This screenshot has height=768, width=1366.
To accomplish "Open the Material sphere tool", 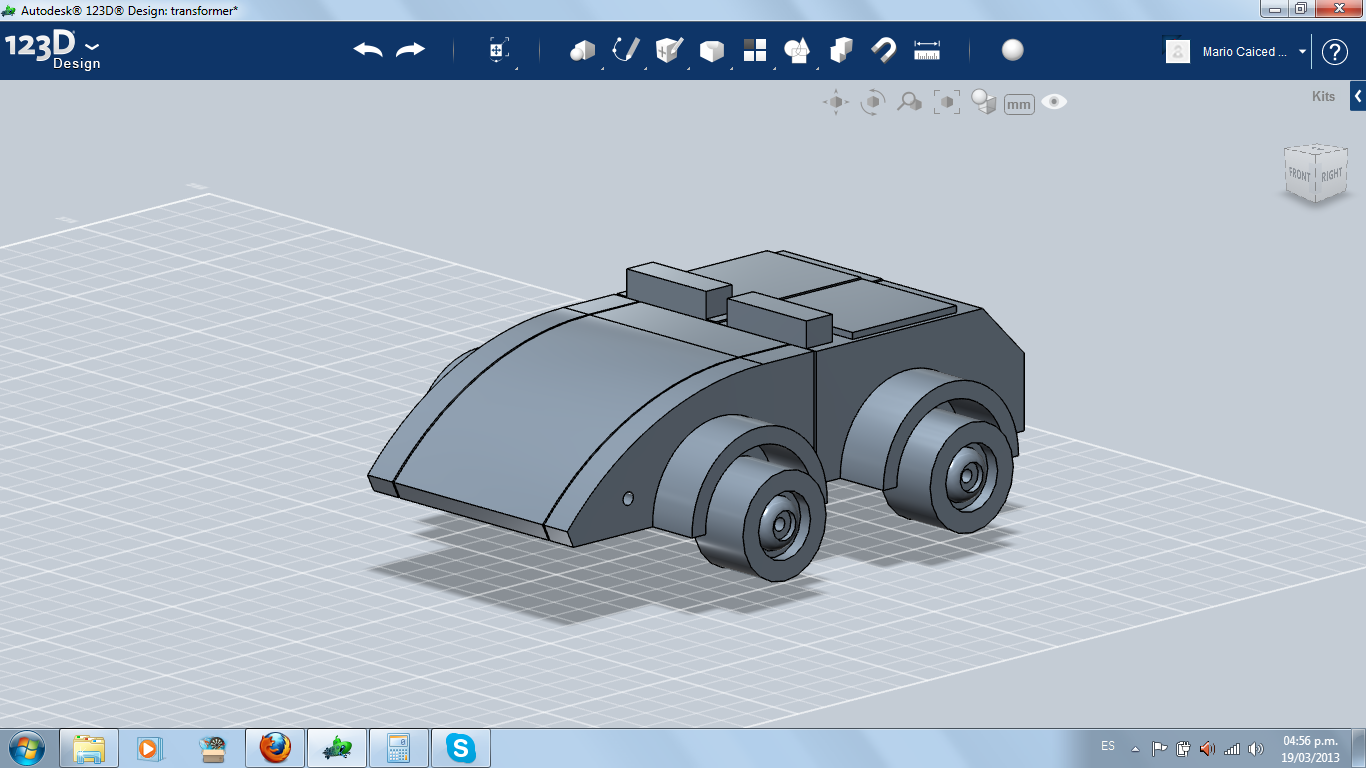I will (x=1013, y=50).
